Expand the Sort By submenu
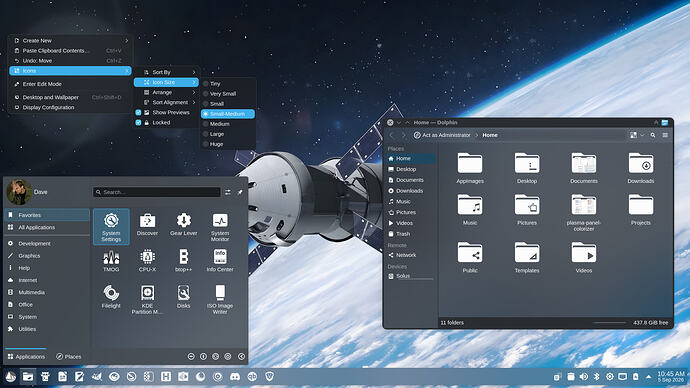 click(166, 72)
